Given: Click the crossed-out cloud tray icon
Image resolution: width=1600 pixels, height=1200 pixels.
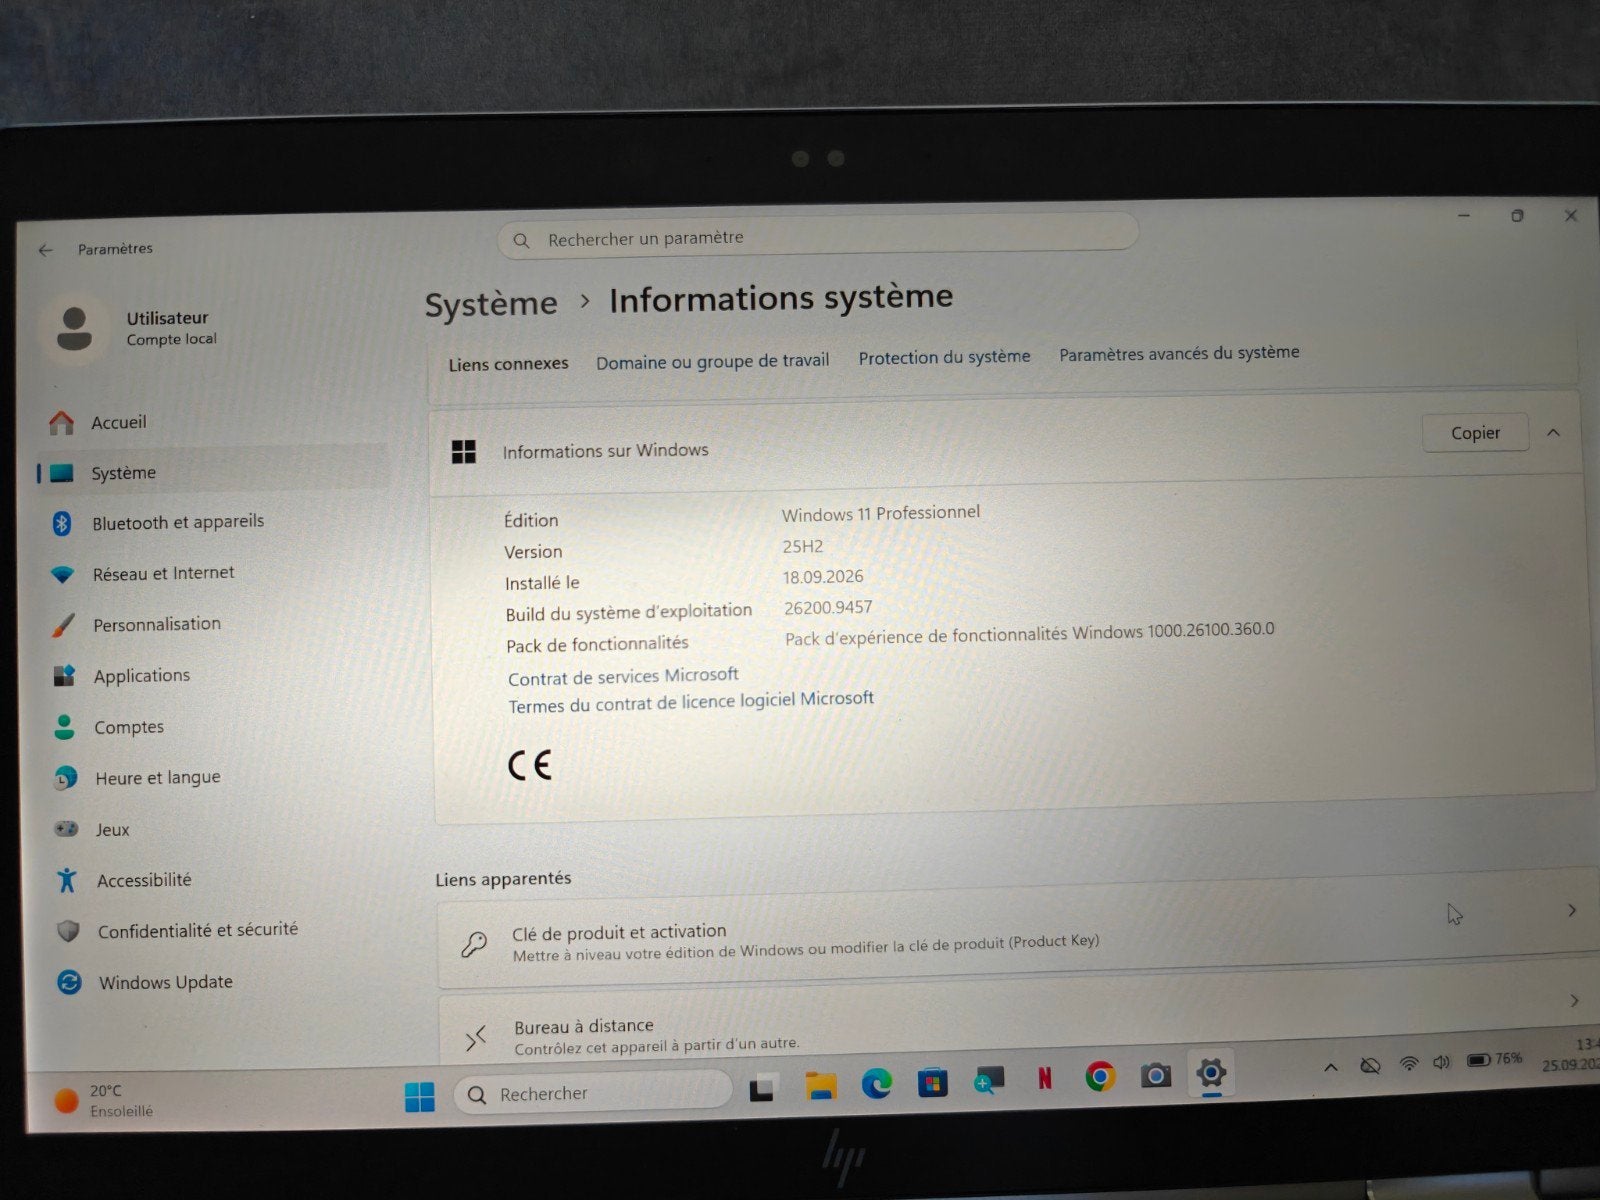Looking at the screenshot, I should [1371, 1066].
